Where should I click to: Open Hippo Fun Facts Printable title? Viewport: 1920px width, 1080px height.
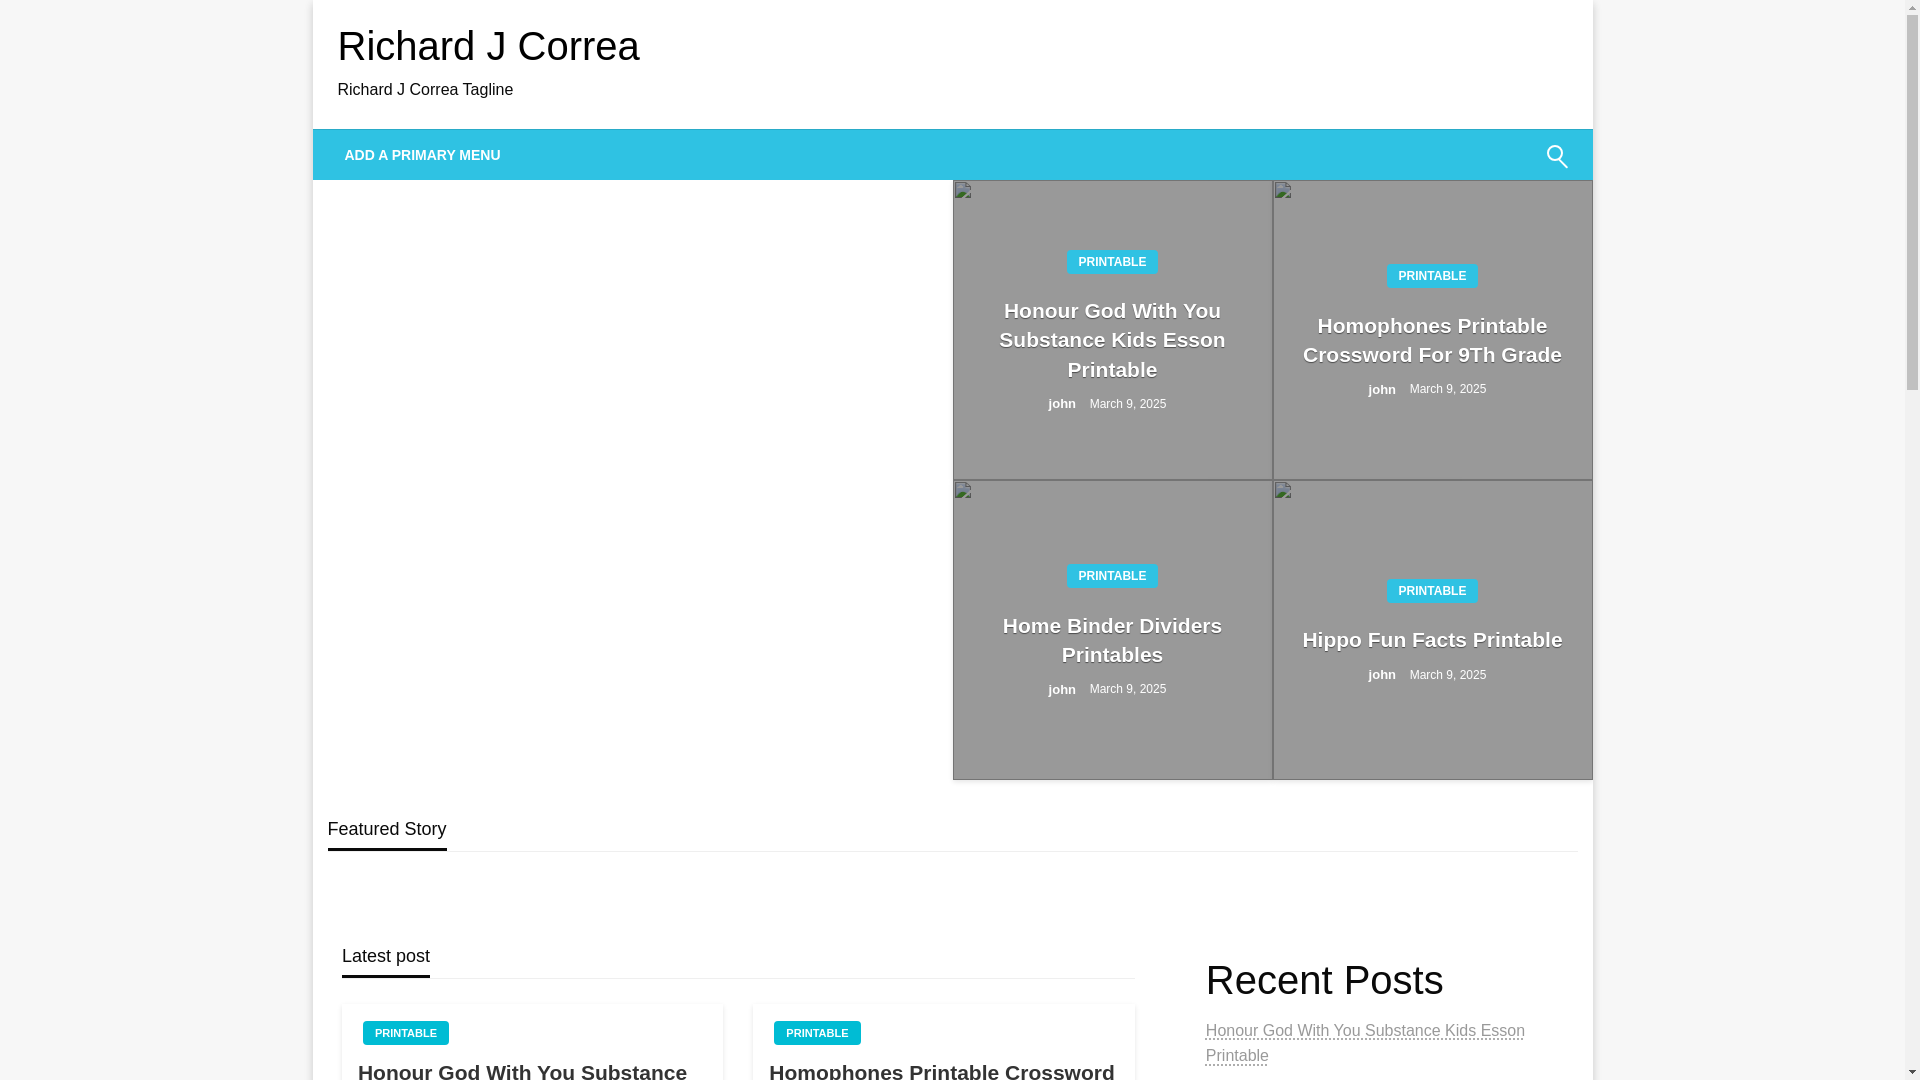pyautogui.click(x=1432, y=640)
